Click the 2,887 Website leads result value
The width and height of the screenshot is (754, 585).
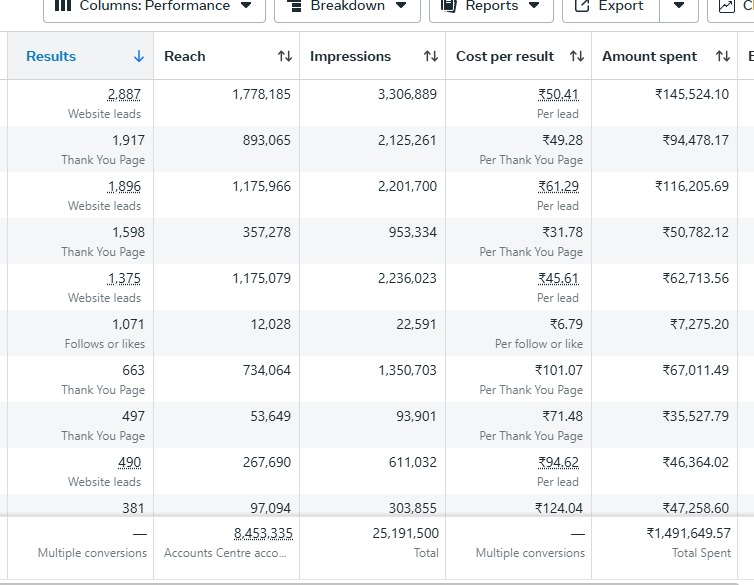[x=124, y=94]
